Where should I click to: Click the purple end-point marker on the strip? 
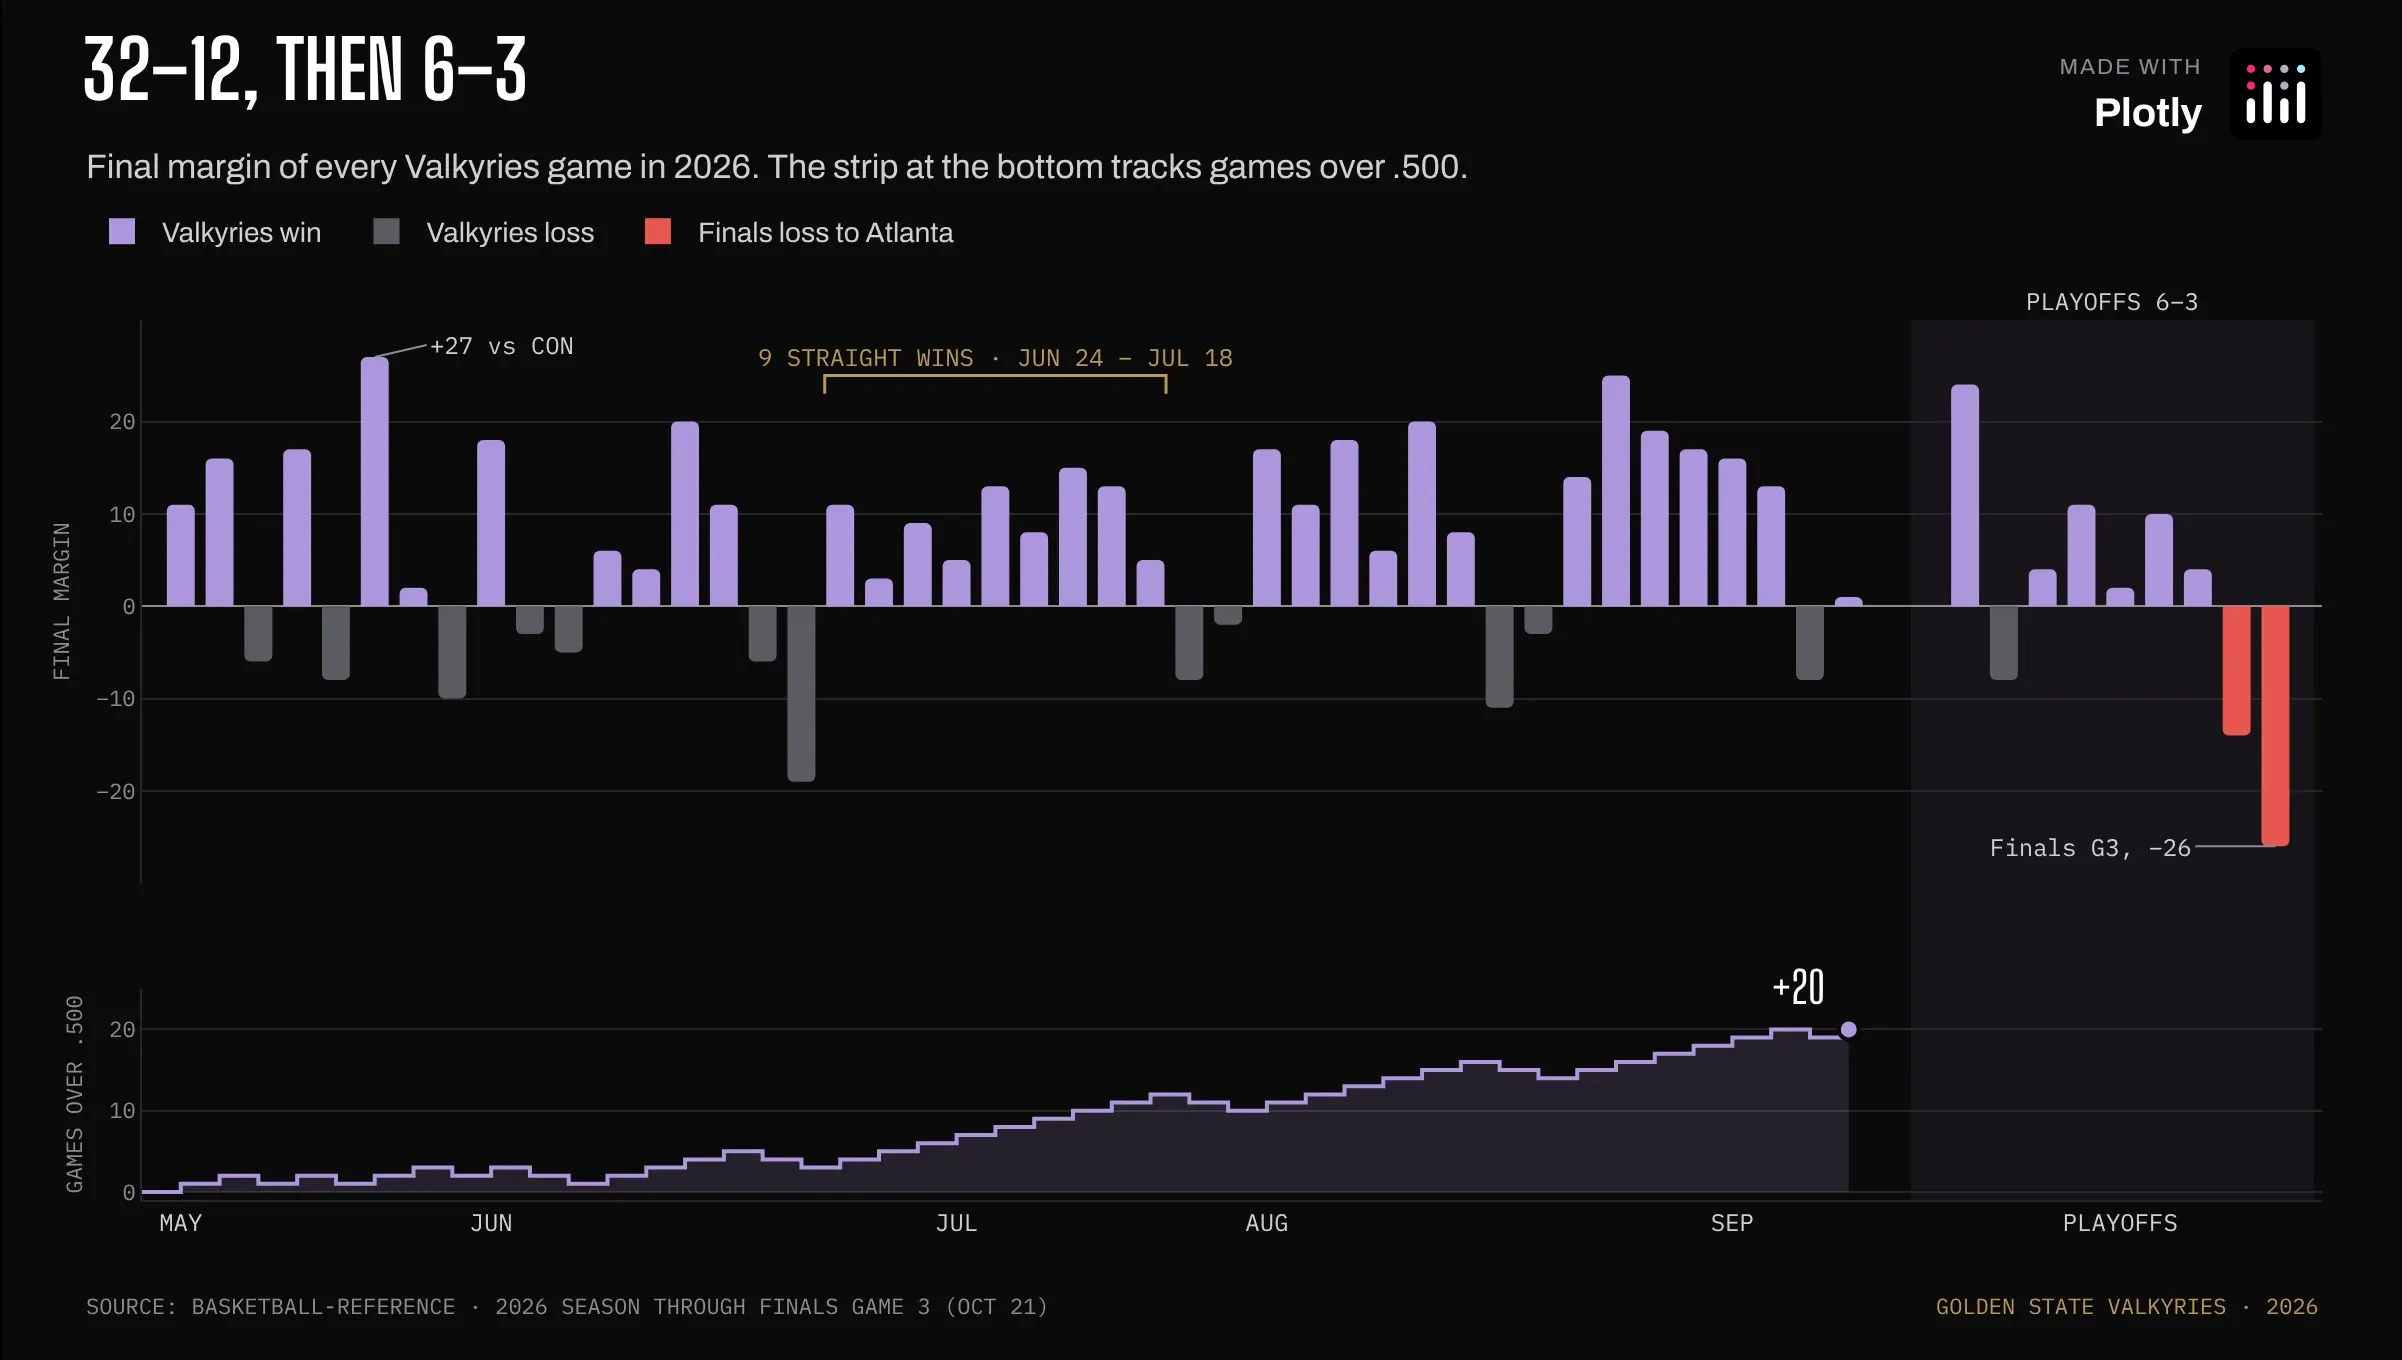[x=1848, y=1029]
